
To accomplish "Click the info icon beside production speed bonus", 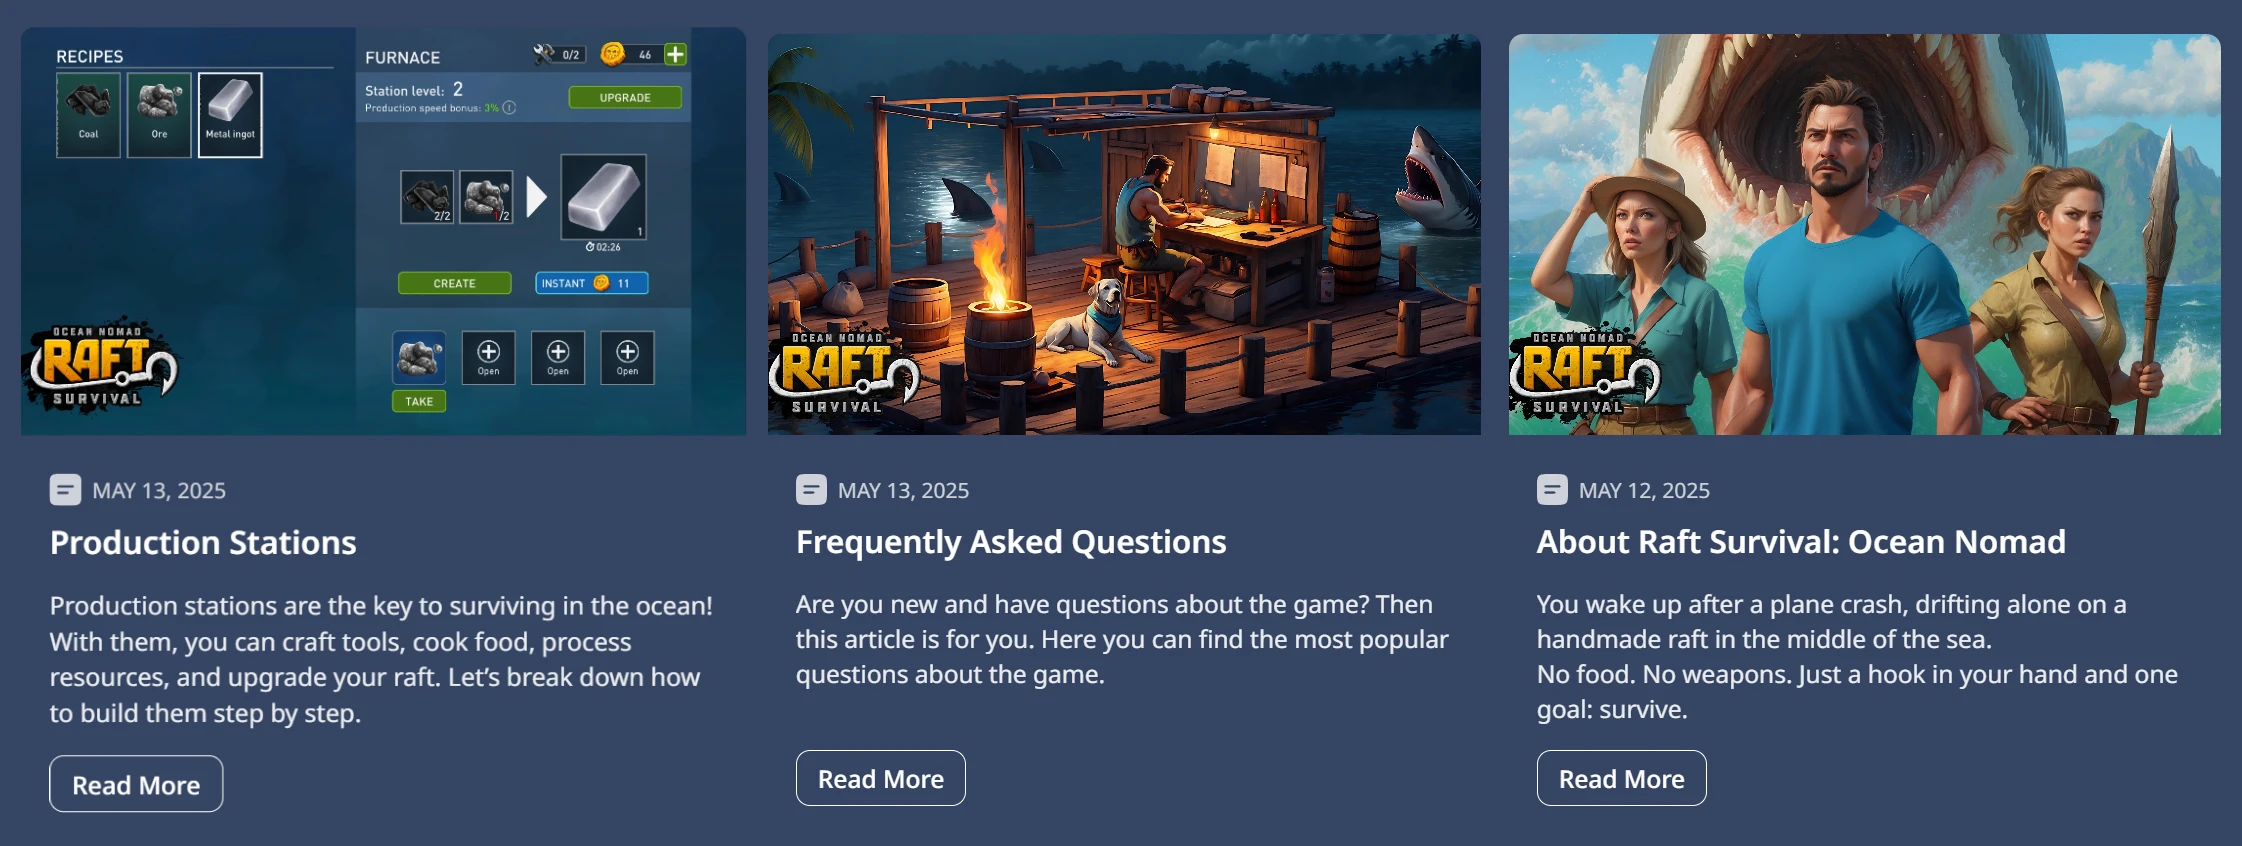I will click(x=510, y=108).
